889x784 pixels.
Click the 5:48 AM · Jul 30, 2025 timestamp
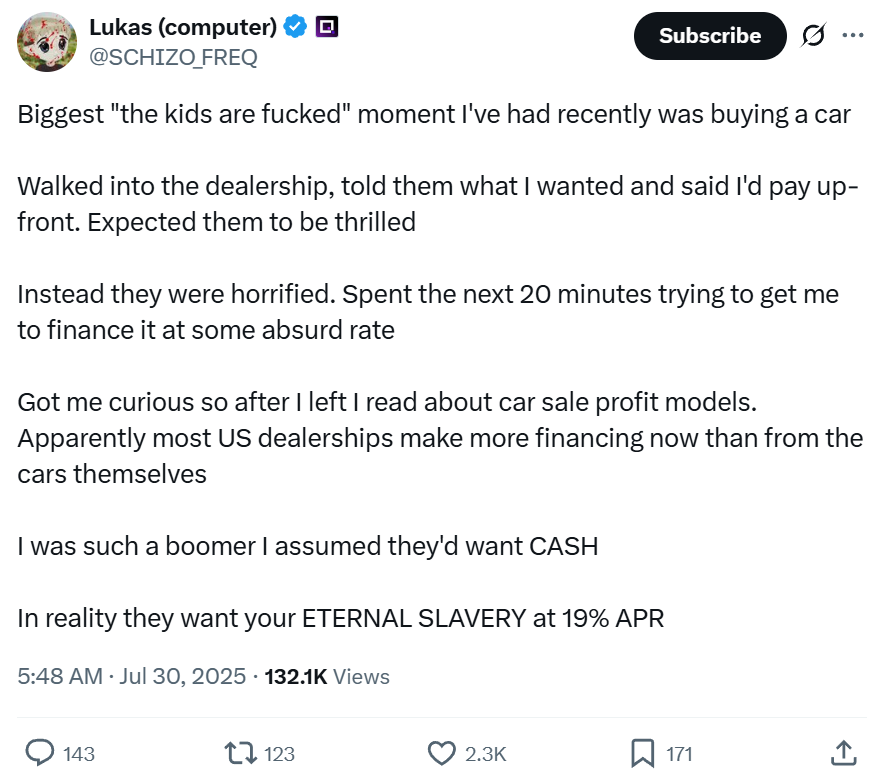[x=132, y=676]
